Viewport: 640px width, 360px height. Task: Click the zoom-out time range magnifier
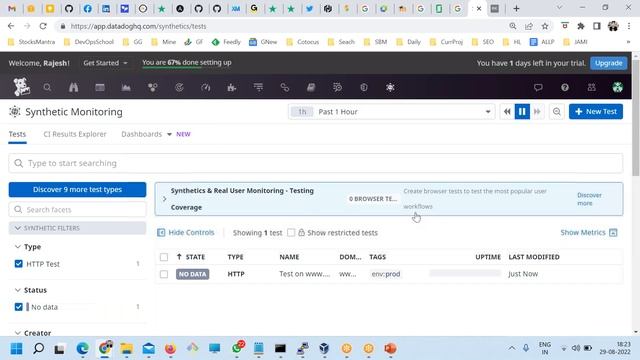pyautogui.click(x=557, y=111)
